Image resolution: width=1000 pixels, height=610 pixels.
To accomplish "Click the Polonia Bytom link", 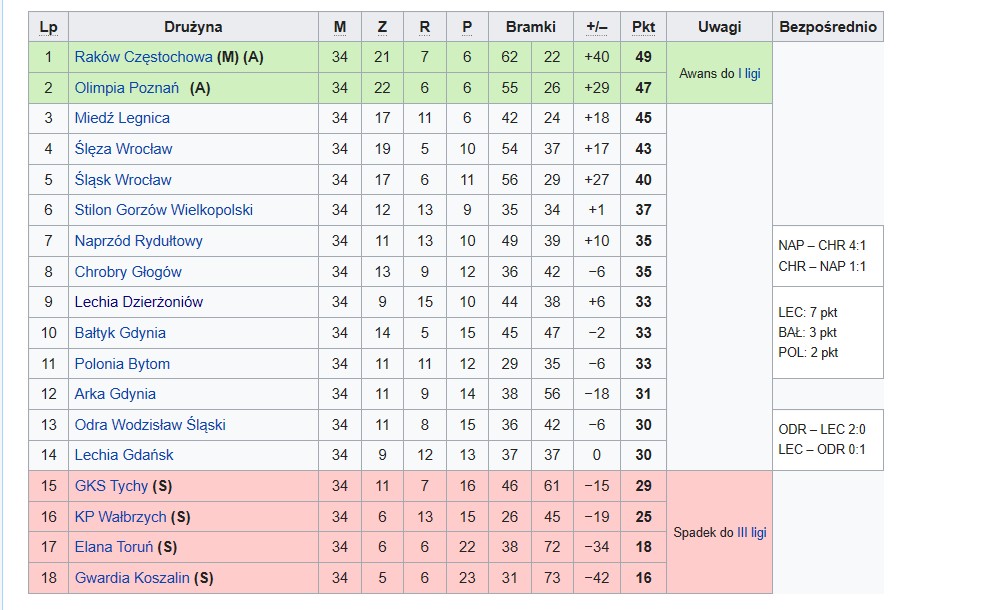I will point(122,364).
